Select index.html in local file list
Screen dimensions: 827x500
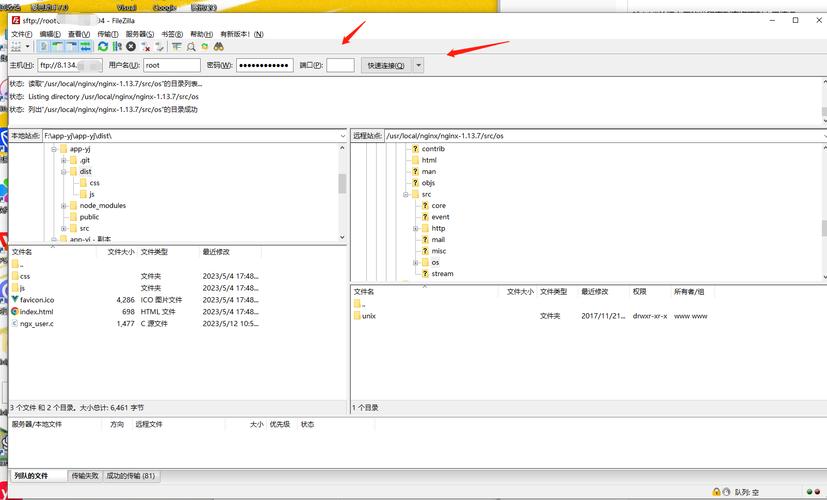[36, 312]
